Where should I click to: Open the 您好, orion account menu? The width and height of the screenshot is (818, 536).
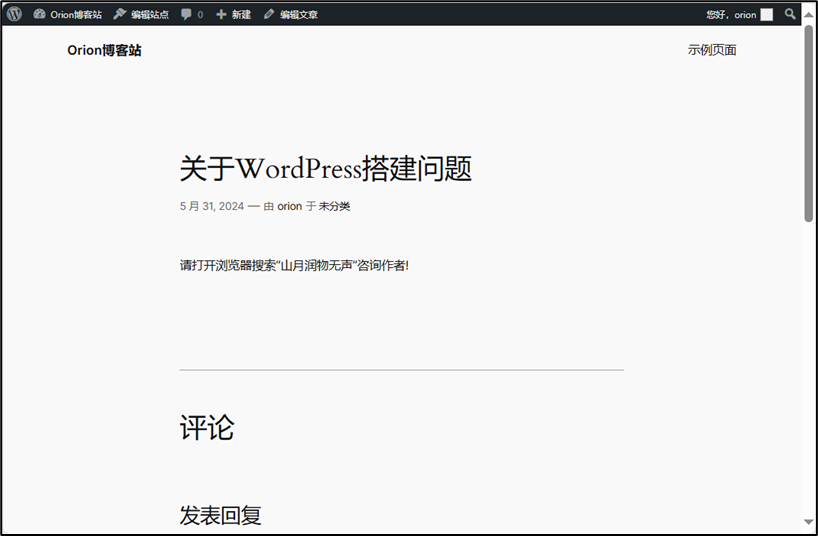[x=739, y=15]
